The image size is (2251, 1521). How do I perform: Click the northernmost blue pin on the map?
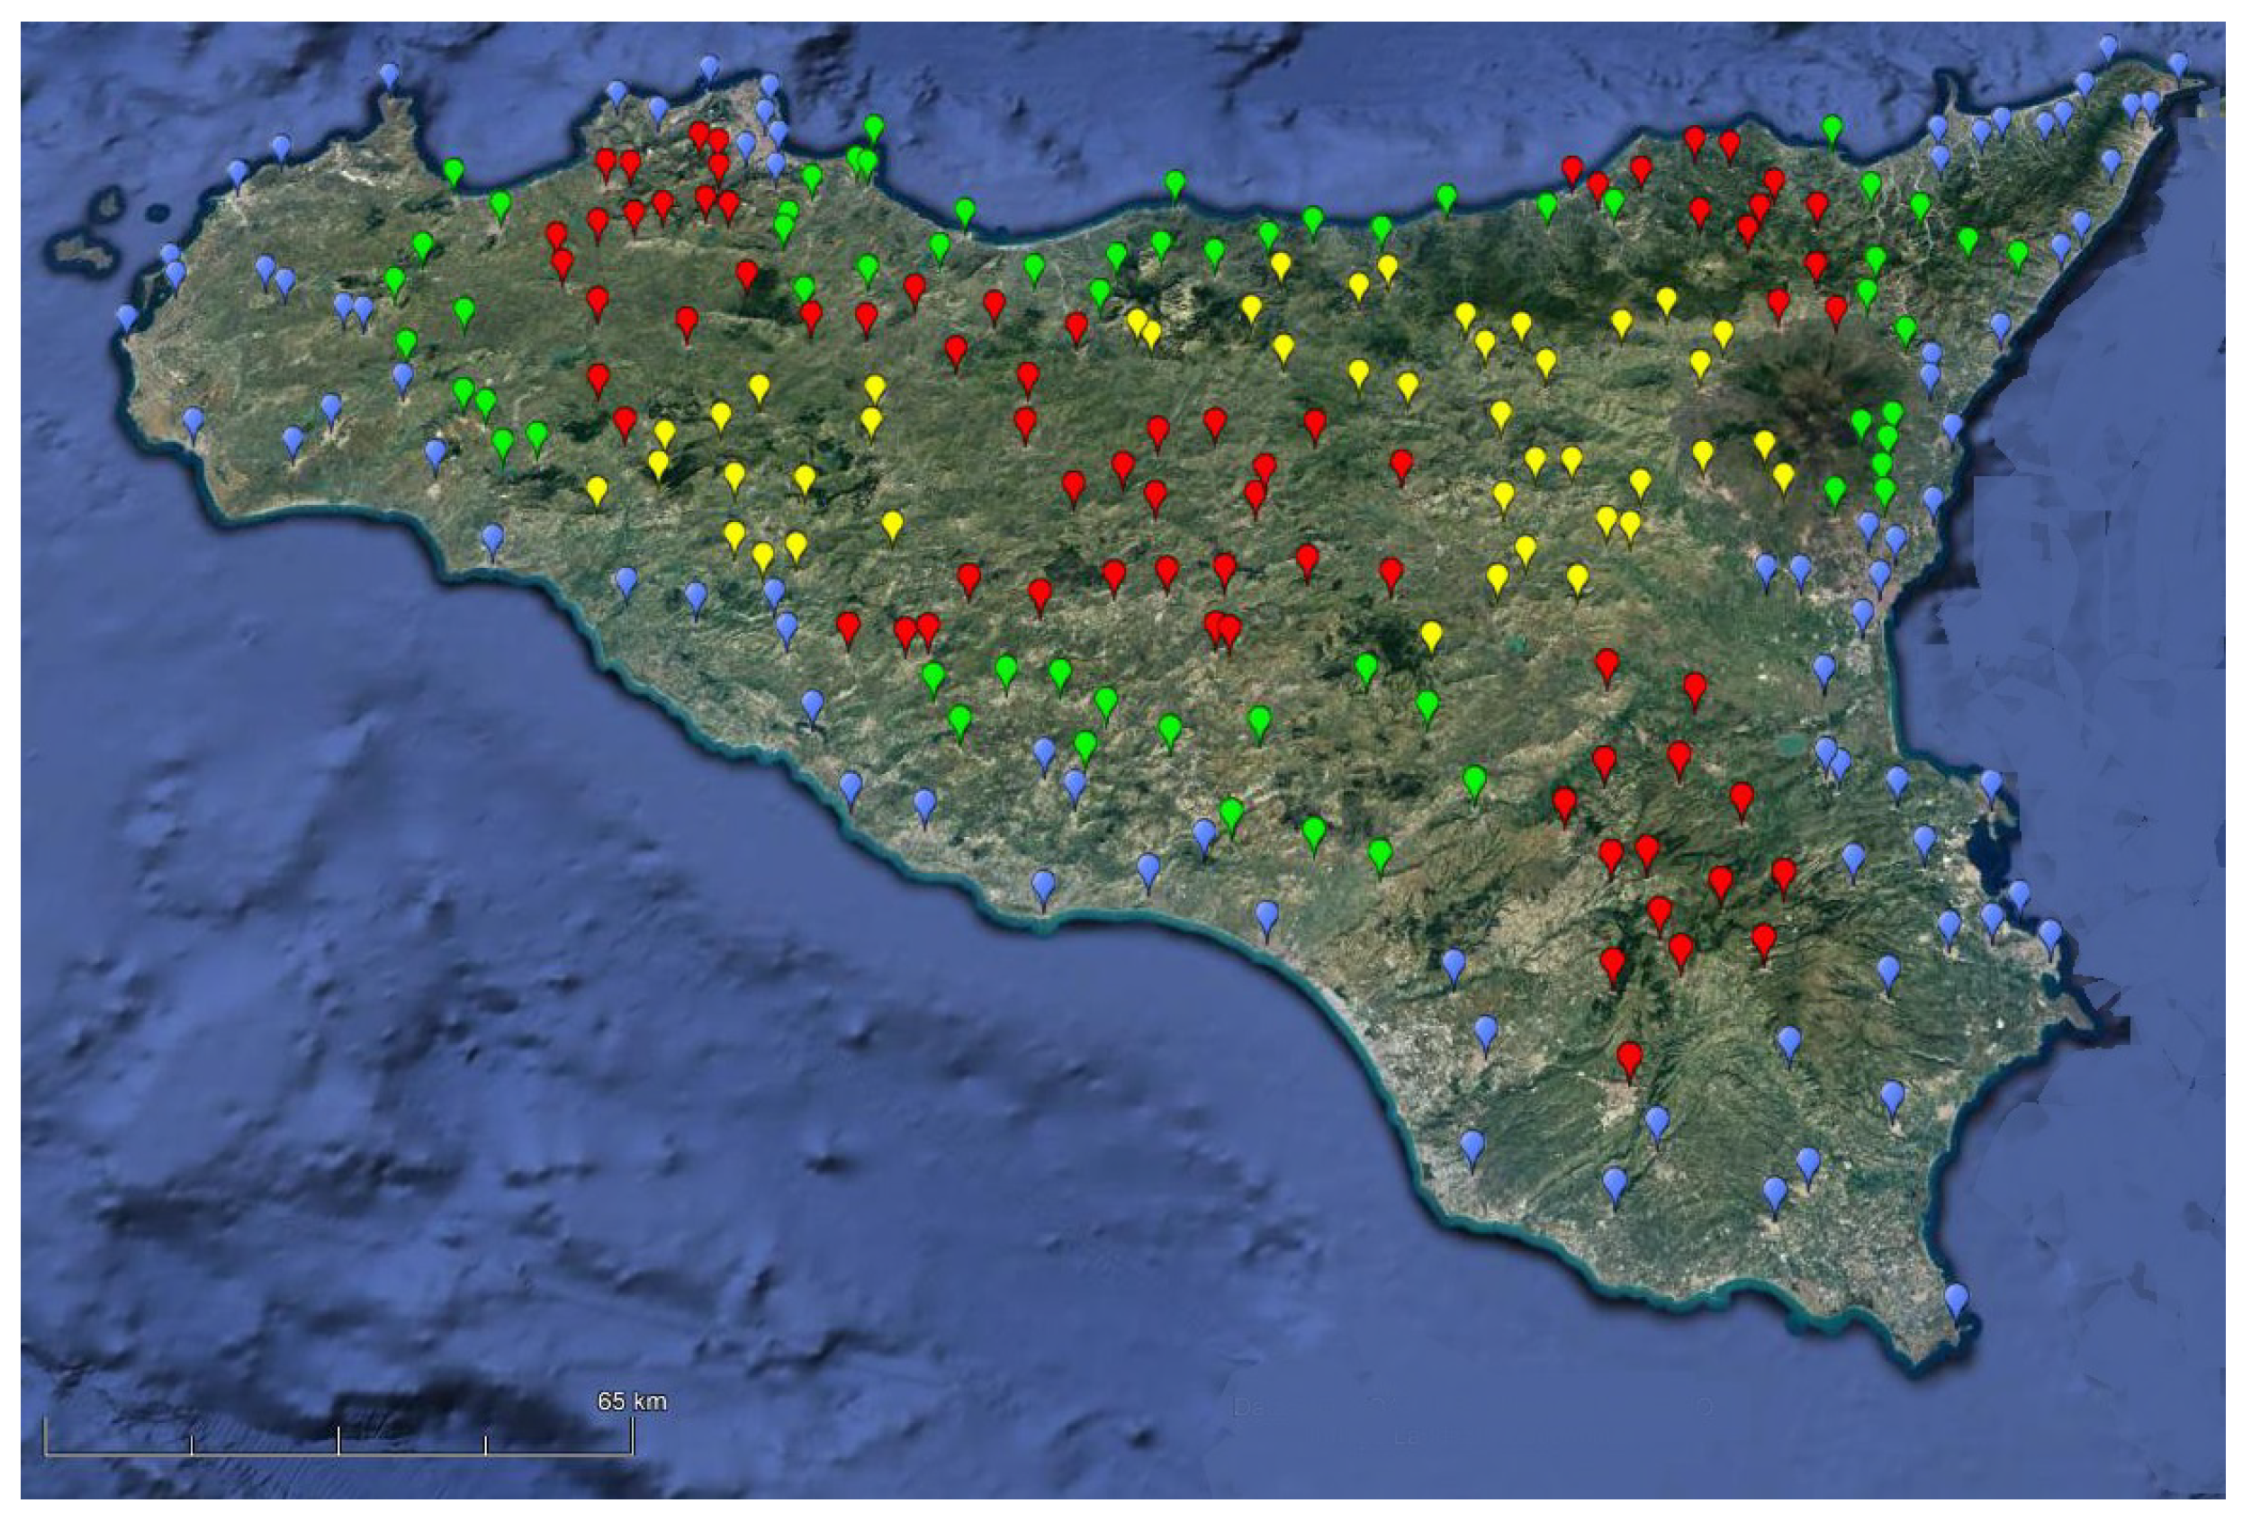2108,46
